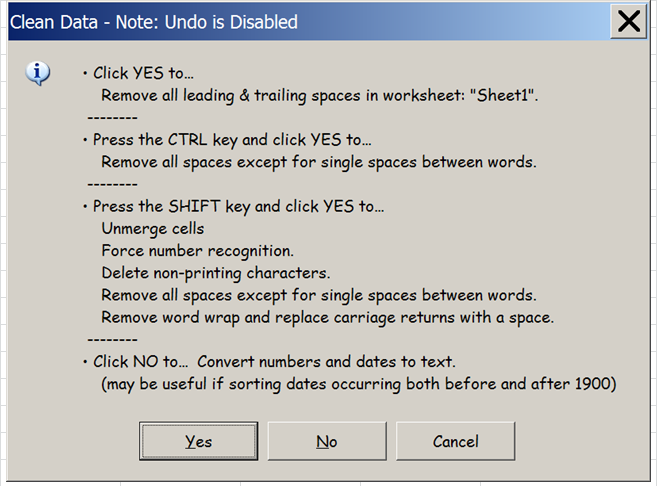Image resolution: width=657 pixels, height=486 pixels.
Task: Click the 'Delete non-printing characters.' line
Action: 216,273
